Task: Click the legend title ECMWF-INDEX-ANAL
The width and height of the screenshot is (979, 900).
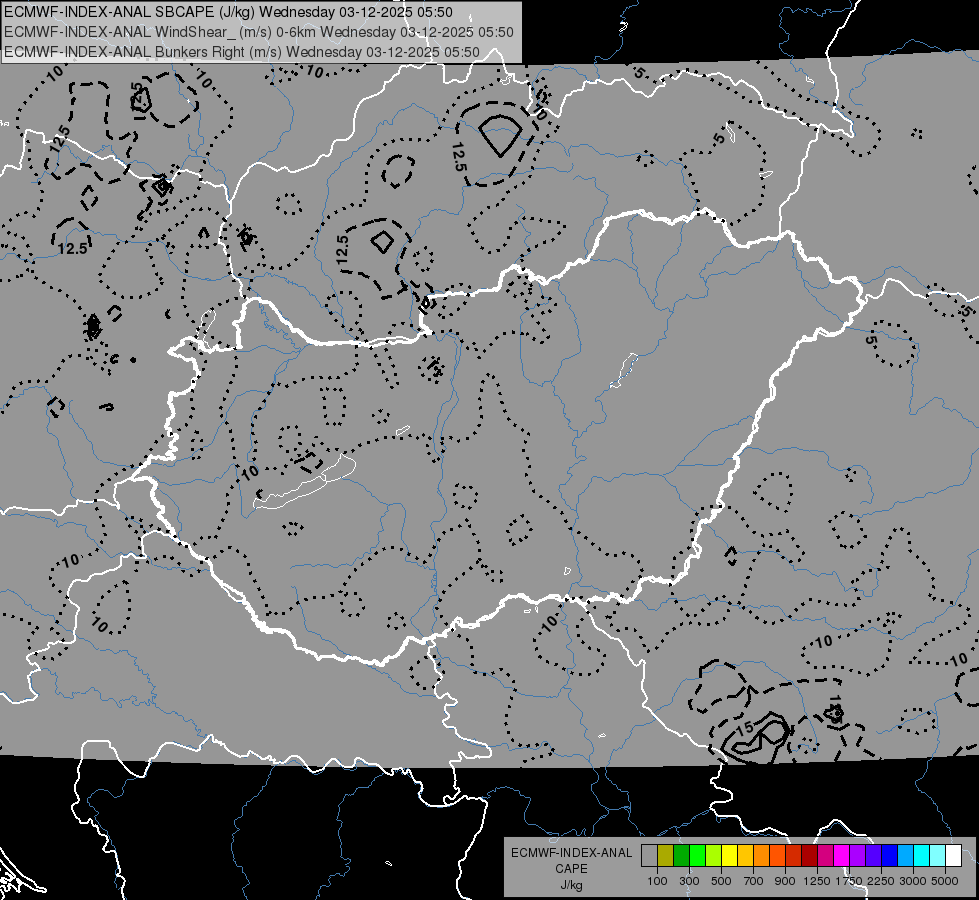Action: tap(572, 853)
